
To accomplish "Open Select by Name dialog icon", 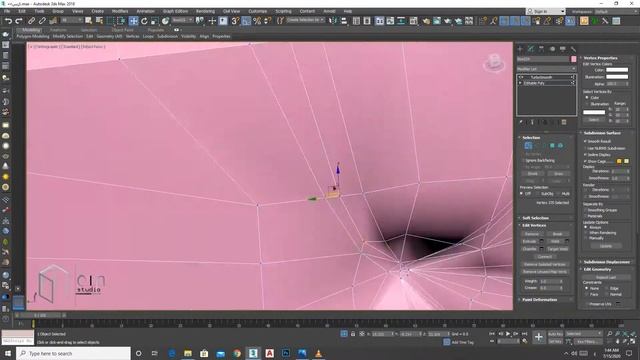I will click(x=99, y=21).
